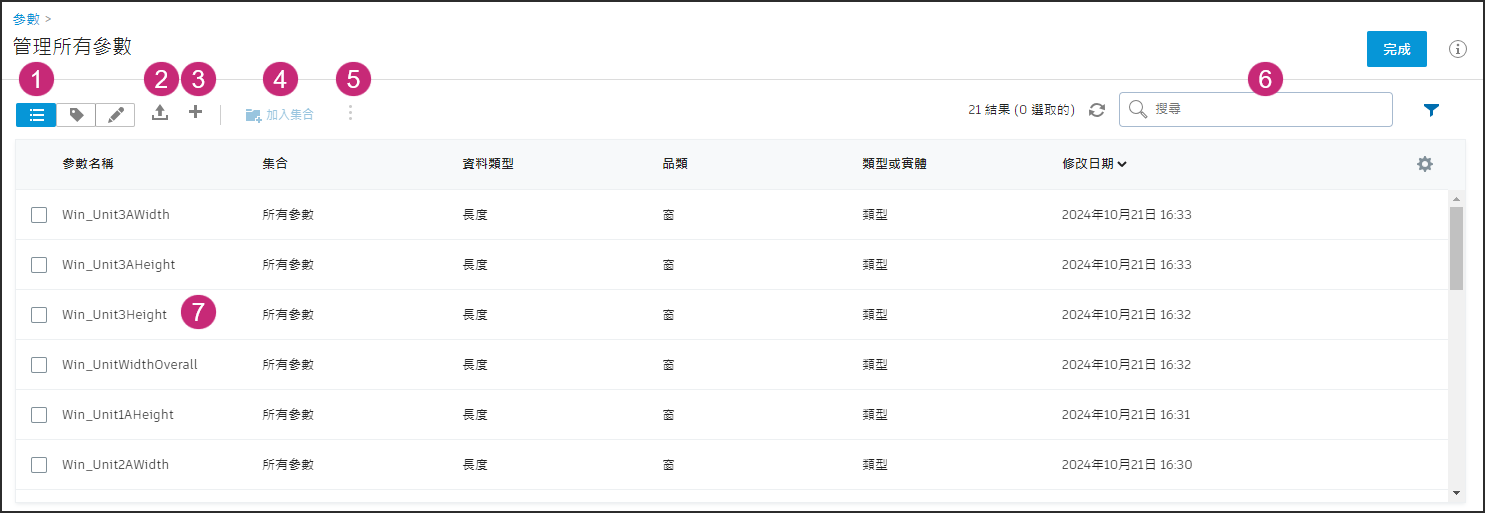Click the scroll-down arrow of the scrollbar
The image size is (1485, 513).
tap(1456, 492)
